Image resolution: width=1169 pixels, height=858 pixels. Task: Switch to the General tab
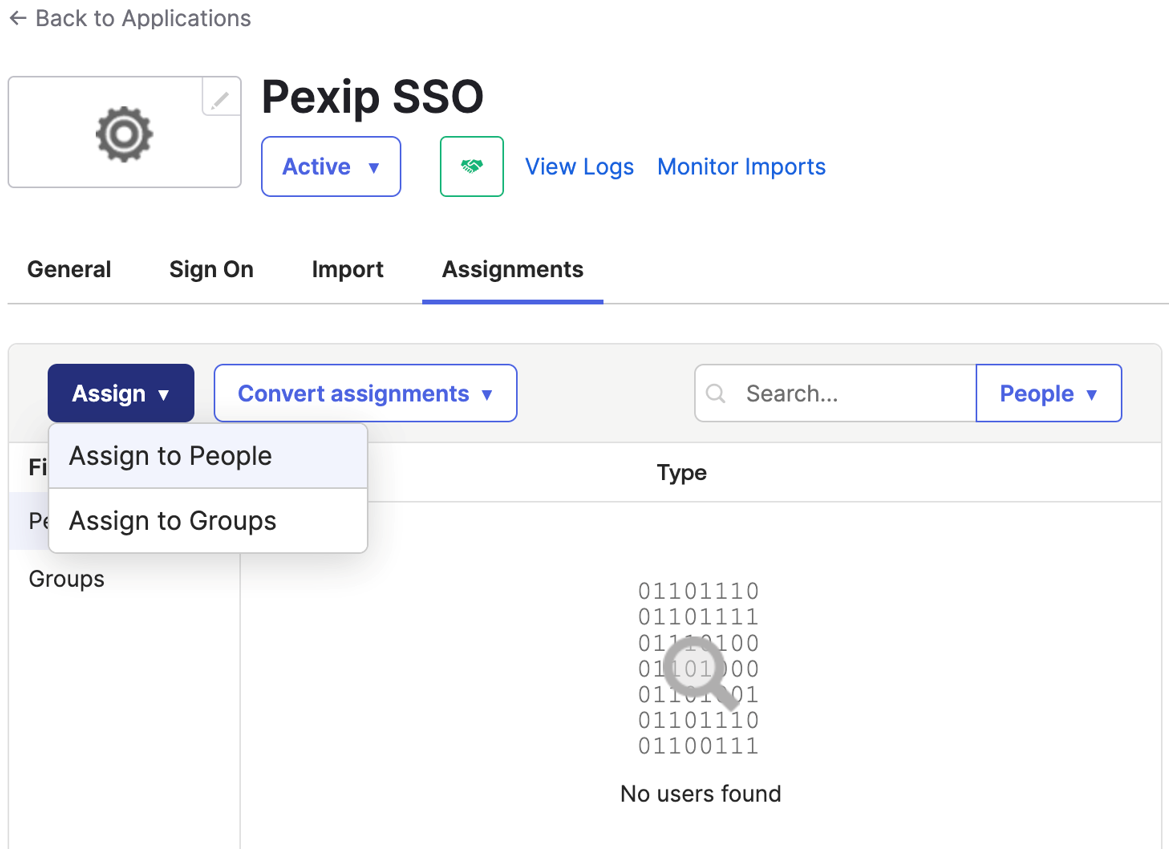[x=69, y=270]
